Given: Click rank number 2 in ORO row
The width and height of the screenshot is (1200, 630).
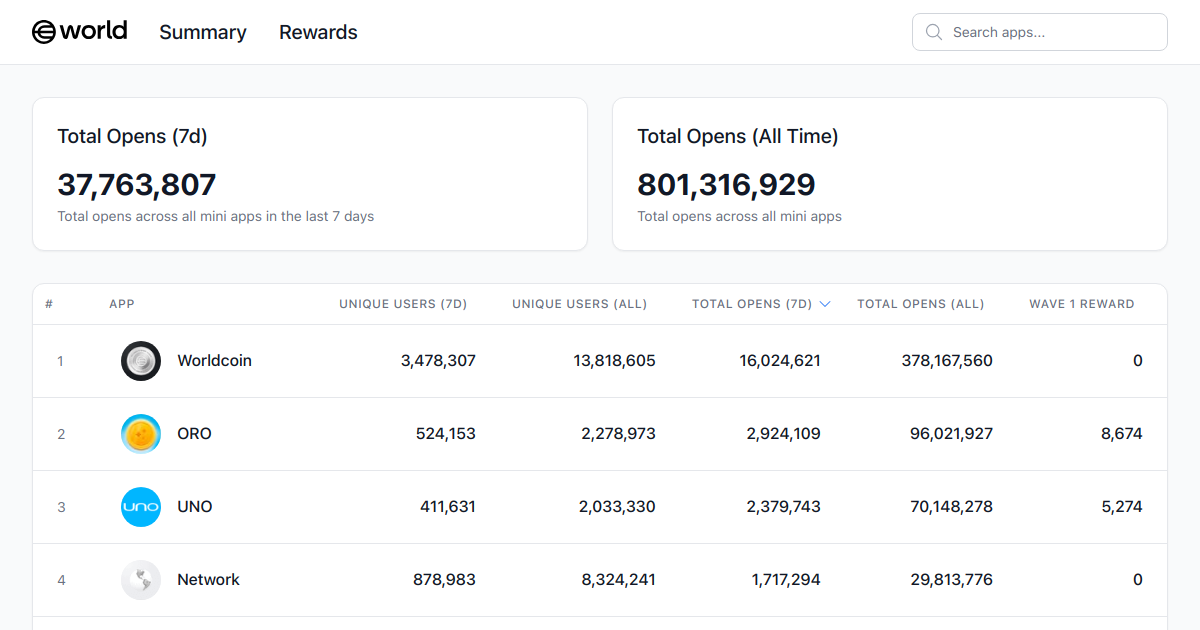Looking at the screenshot, I should [61, 434].
